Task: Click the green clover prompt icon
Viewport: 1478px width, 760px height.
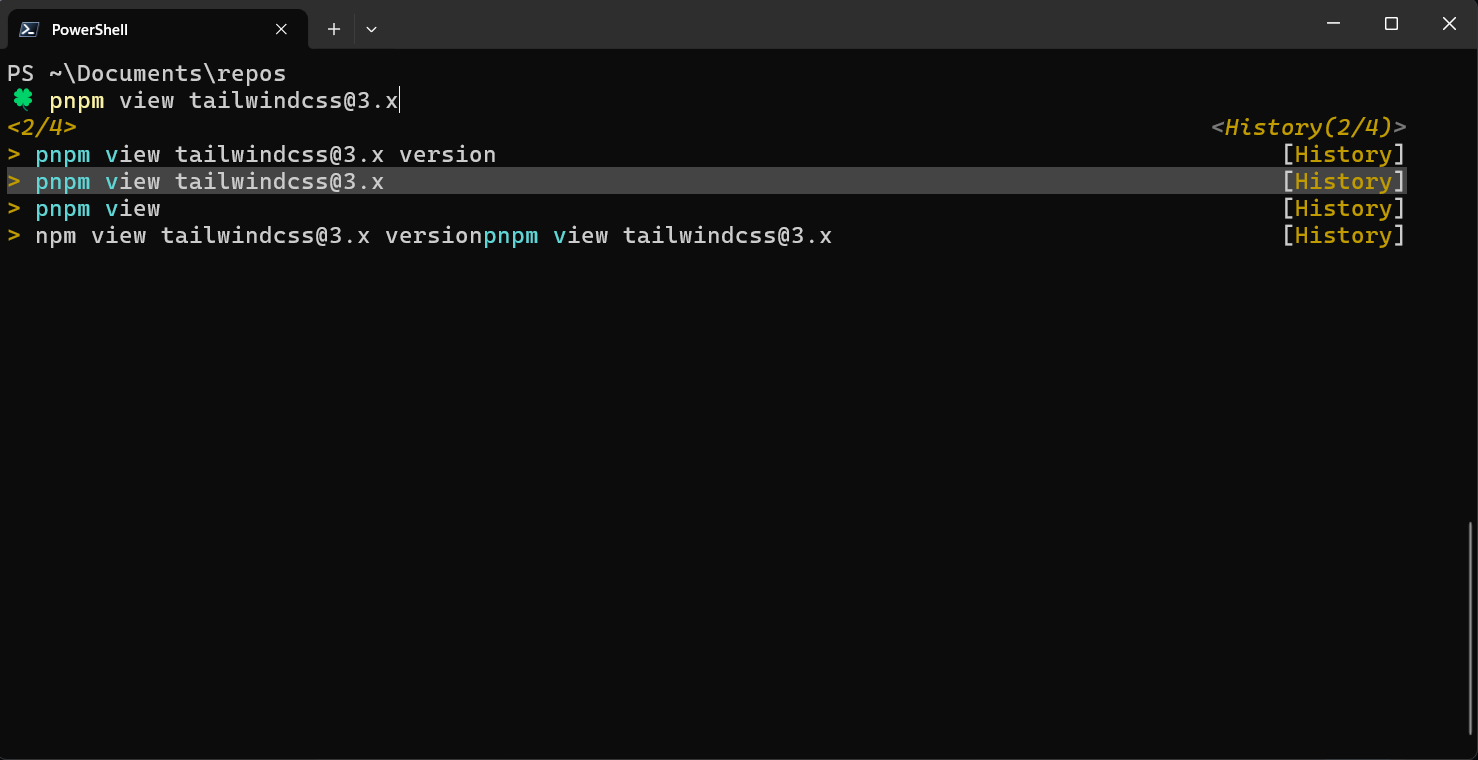Action: (23, 99)
